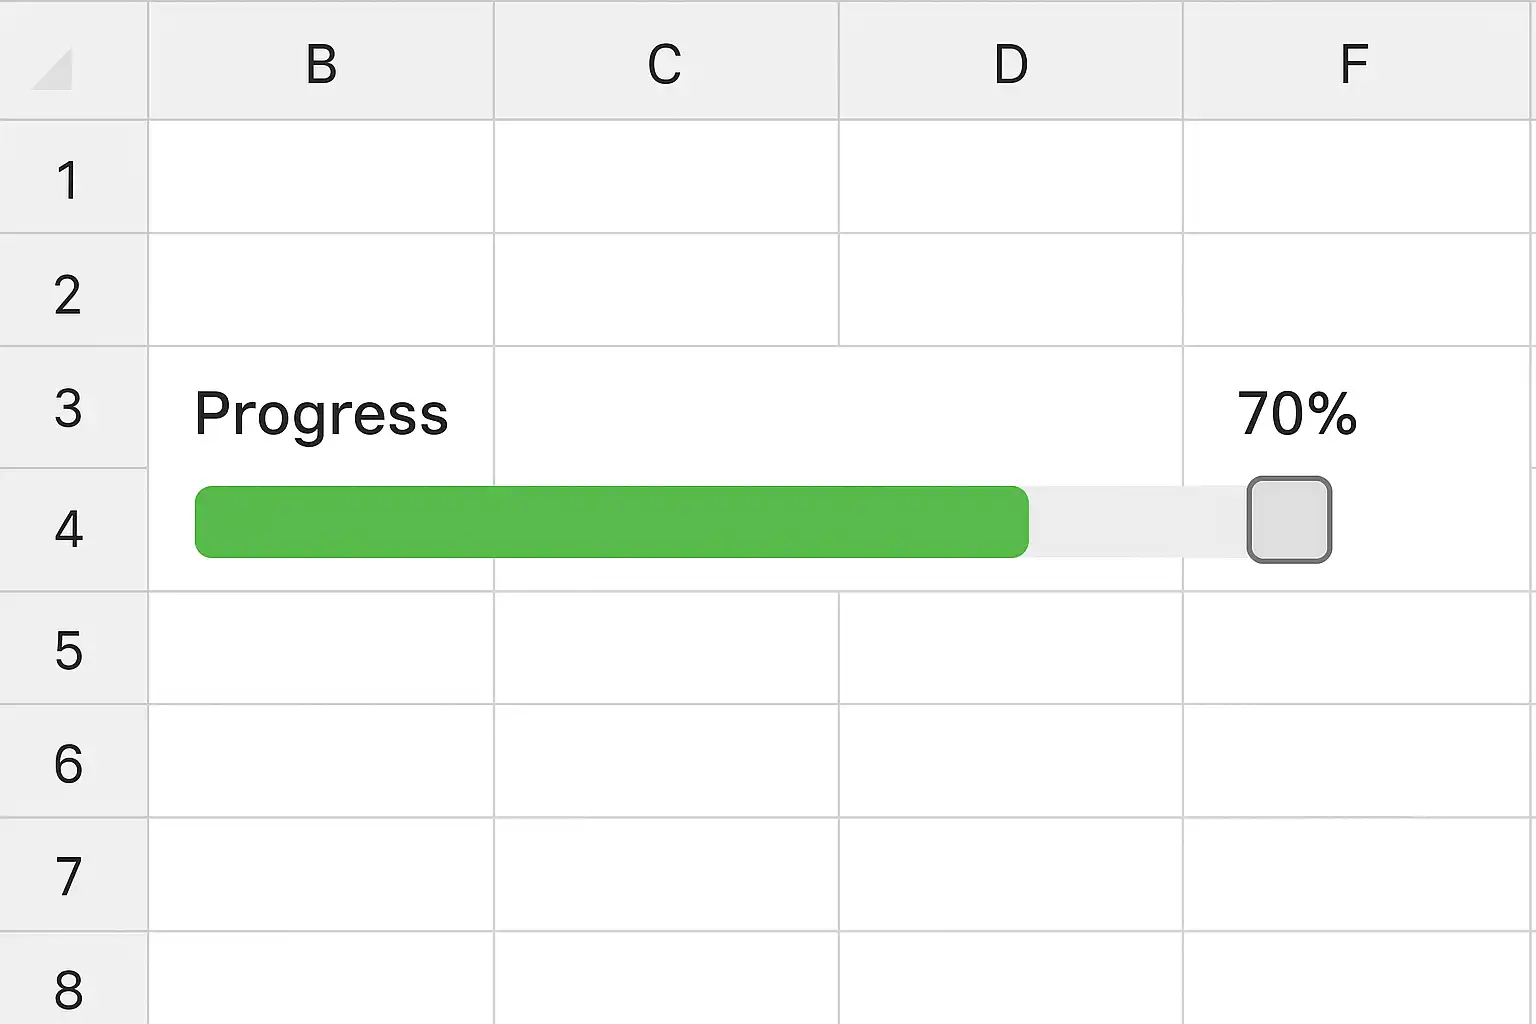
Task: Select row 7 header
Action: [68, 876]
